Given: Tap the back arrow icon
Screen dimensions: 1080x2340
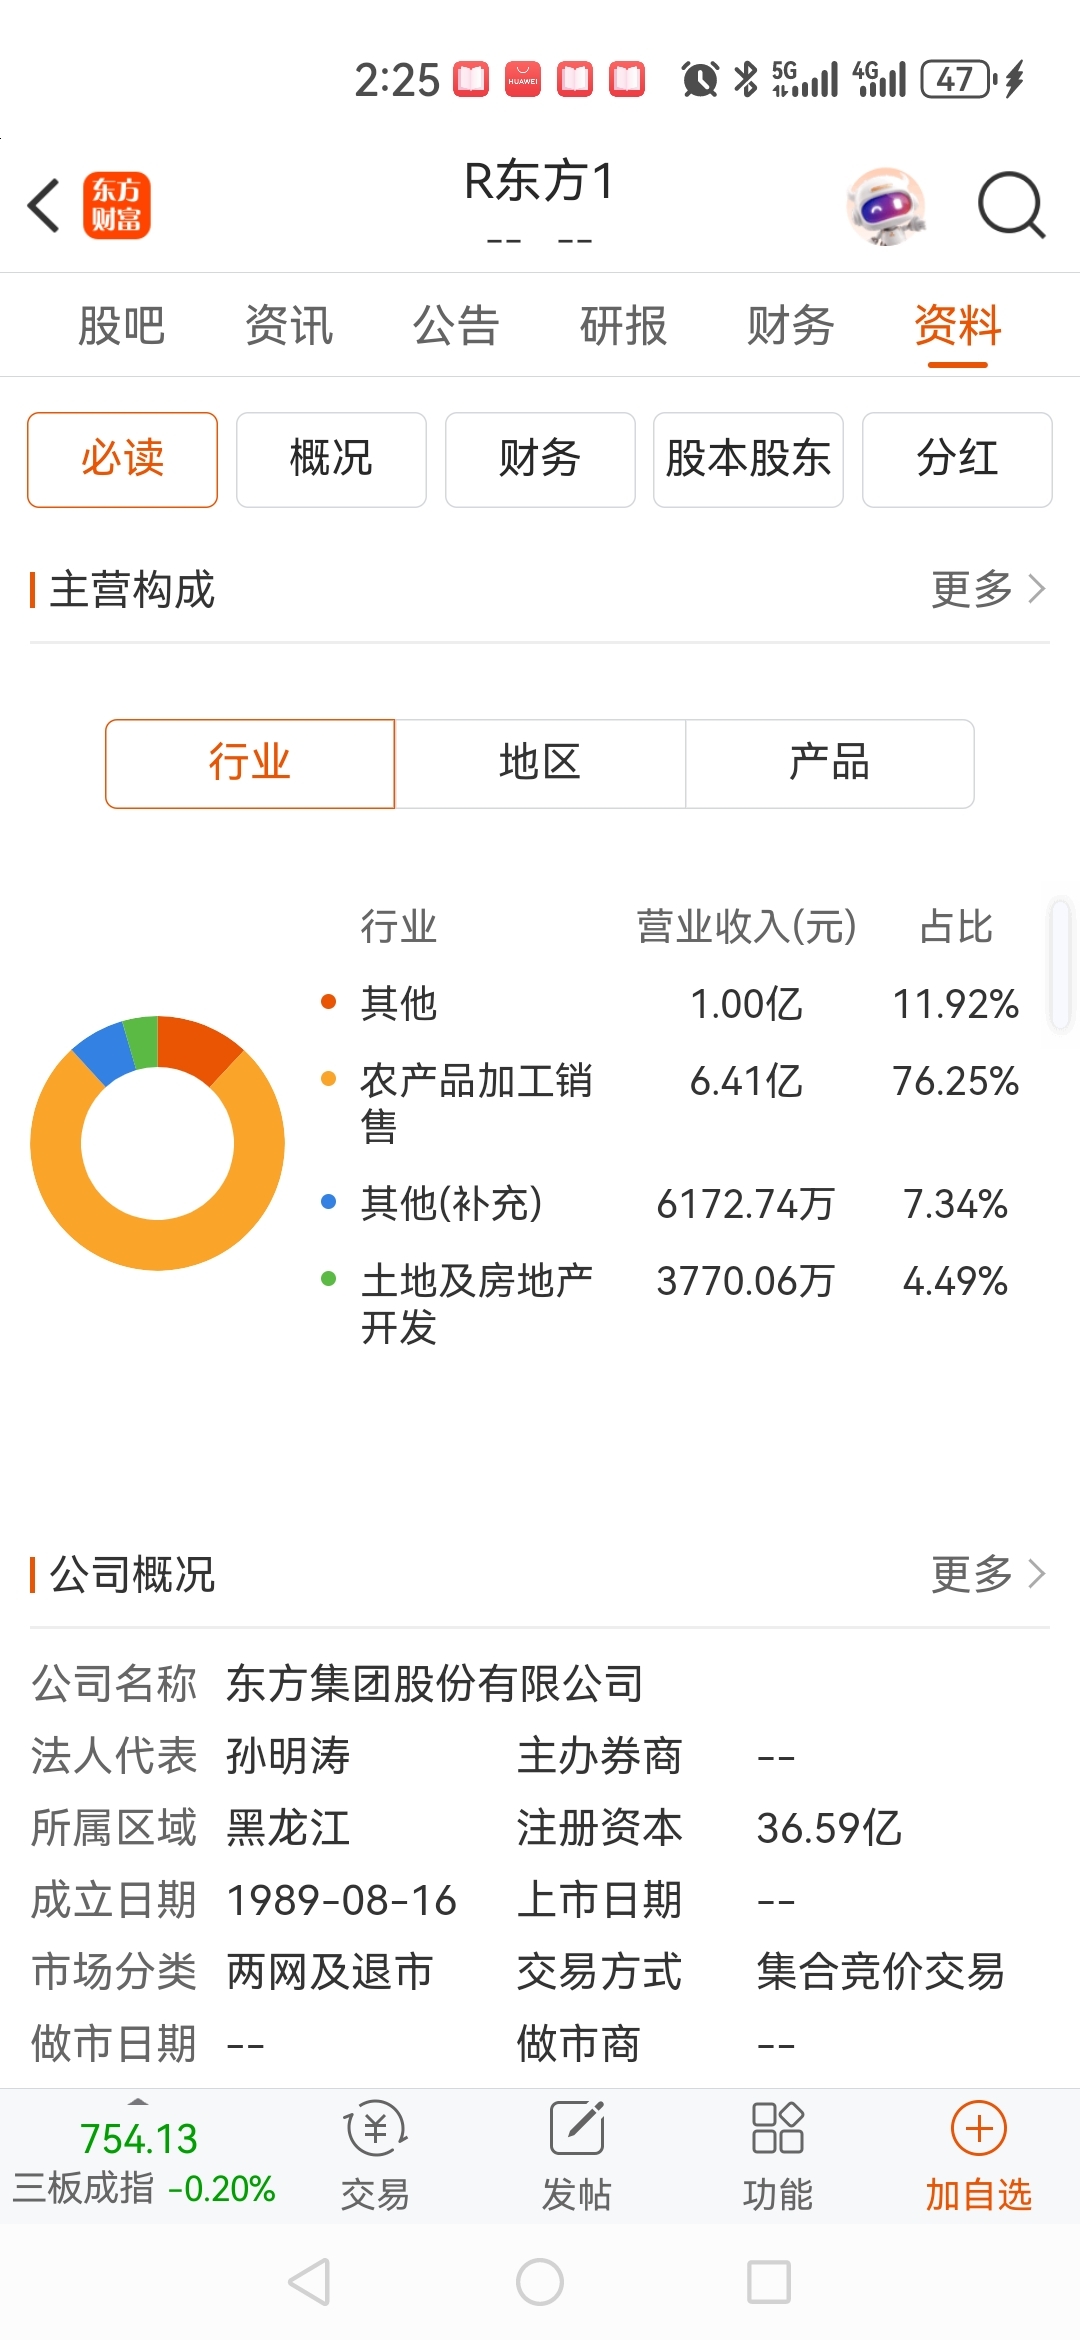Looking at the screenshot, I should pos(43,206).
